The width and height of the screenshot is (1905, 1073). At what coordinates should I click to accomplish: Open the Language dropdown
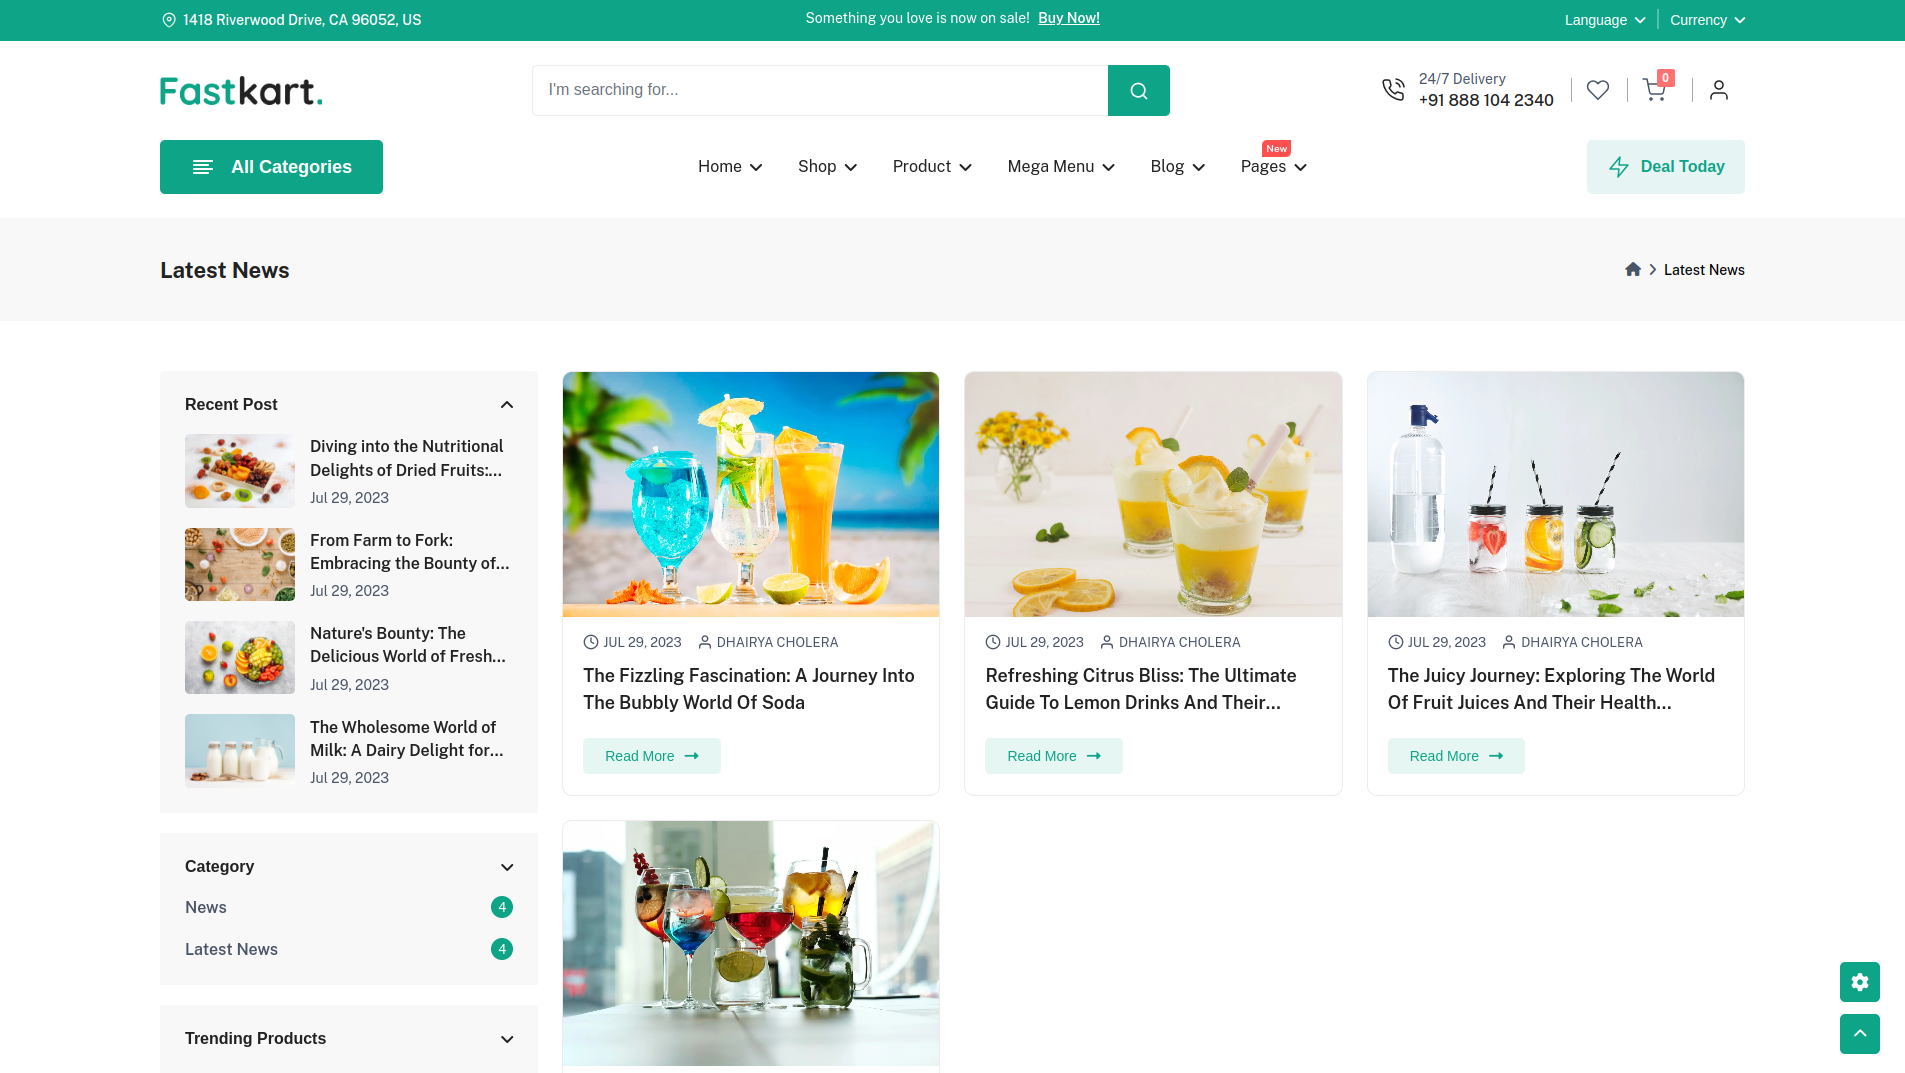tap(1604, 20)
